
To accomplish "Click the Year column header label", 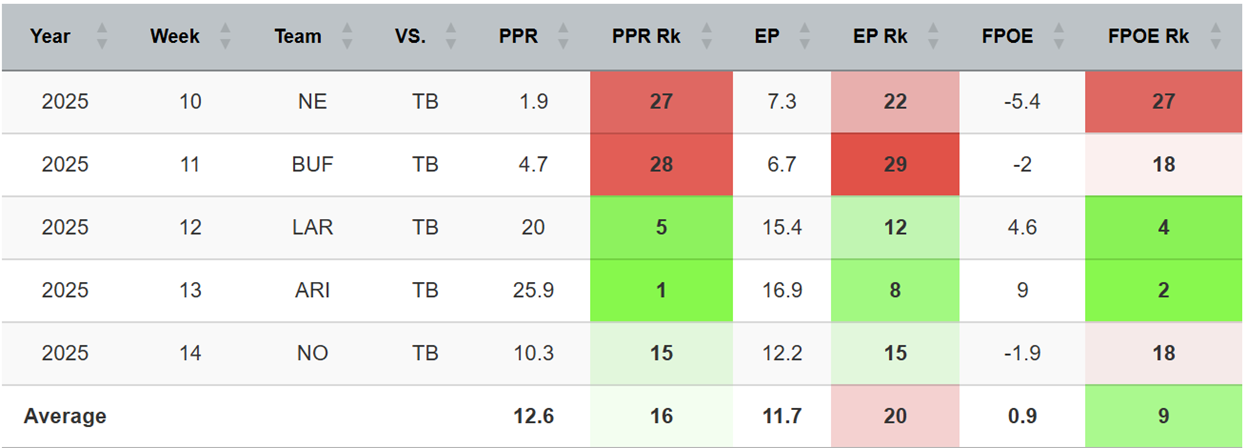I will click(x=50, y=37).
